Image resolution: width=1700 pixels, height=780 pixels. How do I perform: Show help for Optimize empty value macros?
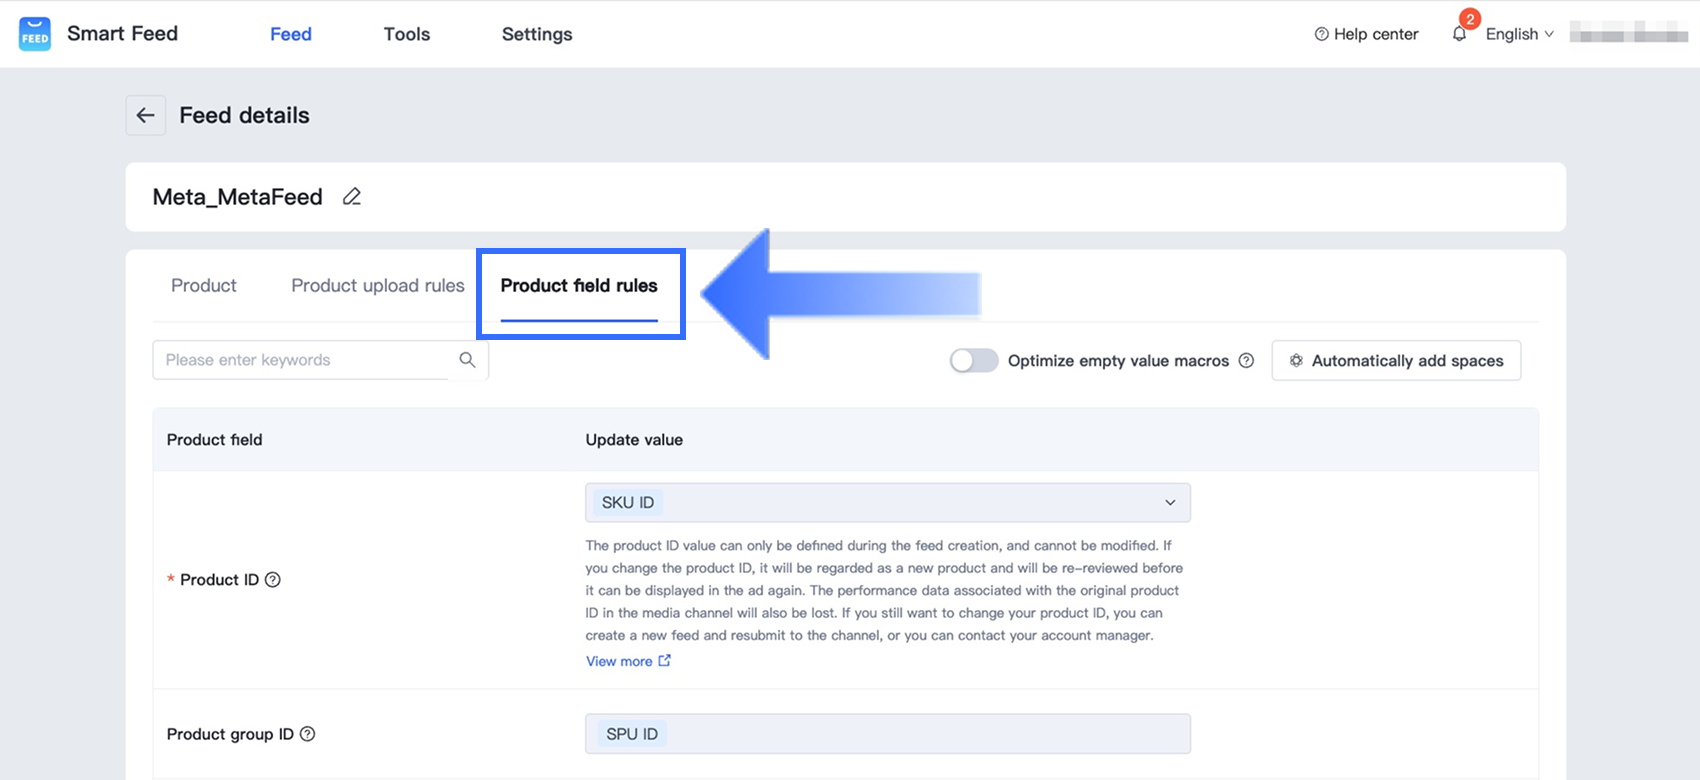point(1246,361)
